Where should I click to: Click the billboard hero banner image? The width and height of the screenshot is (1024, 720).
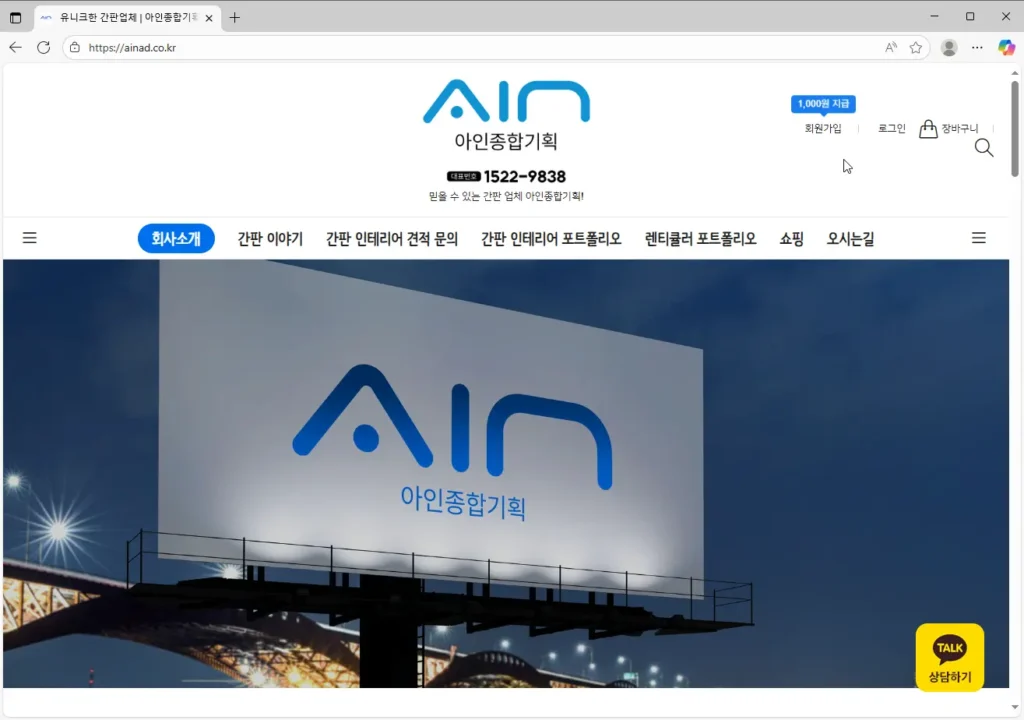[506, 474]
